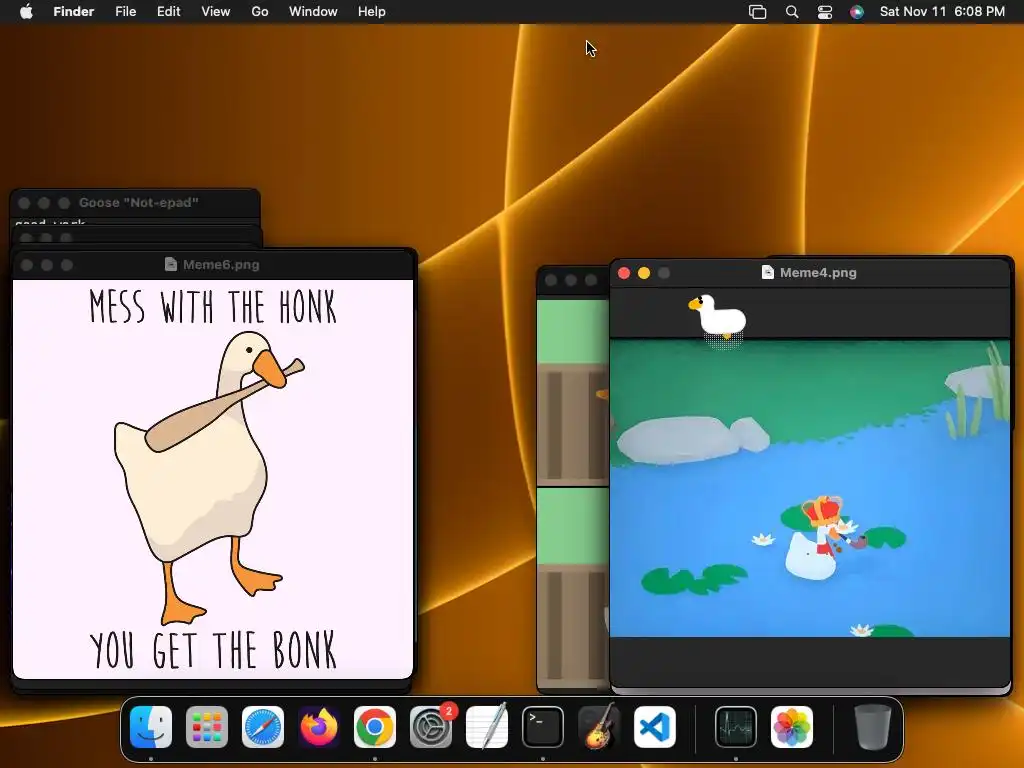Click the Goose "Not-epad" window title bar

[x=135, y=202]
